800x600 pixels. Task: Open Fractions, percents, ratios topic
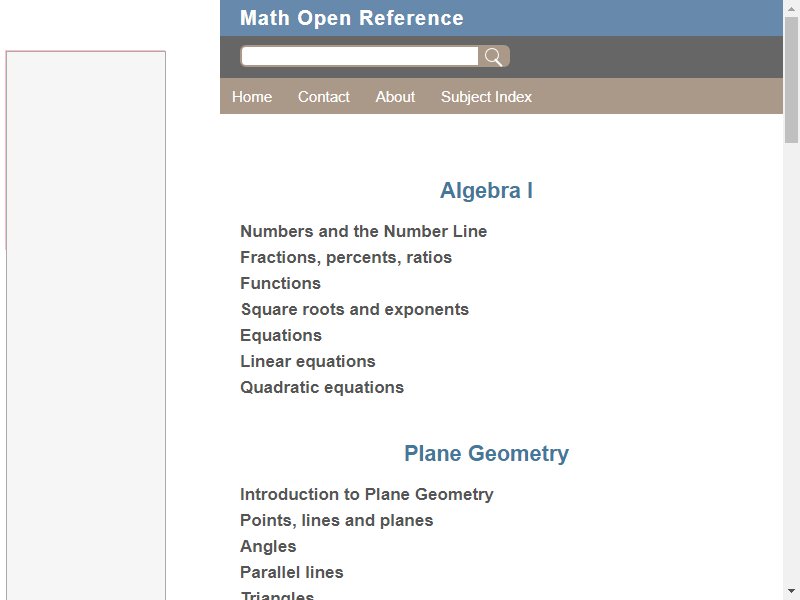(346, 257)
